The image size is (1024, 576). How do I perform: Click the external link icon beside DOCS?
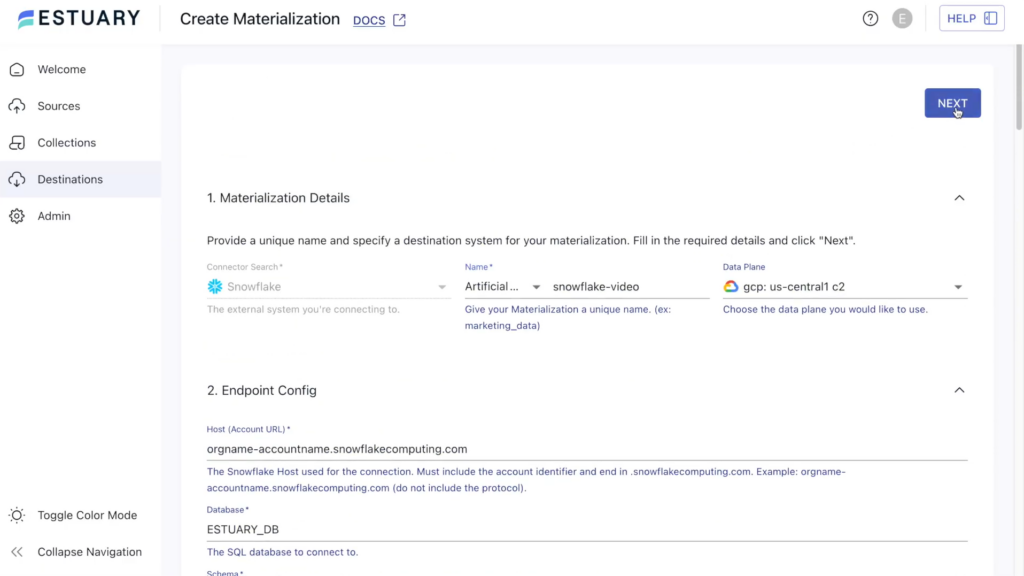click(x=399, y=20)
